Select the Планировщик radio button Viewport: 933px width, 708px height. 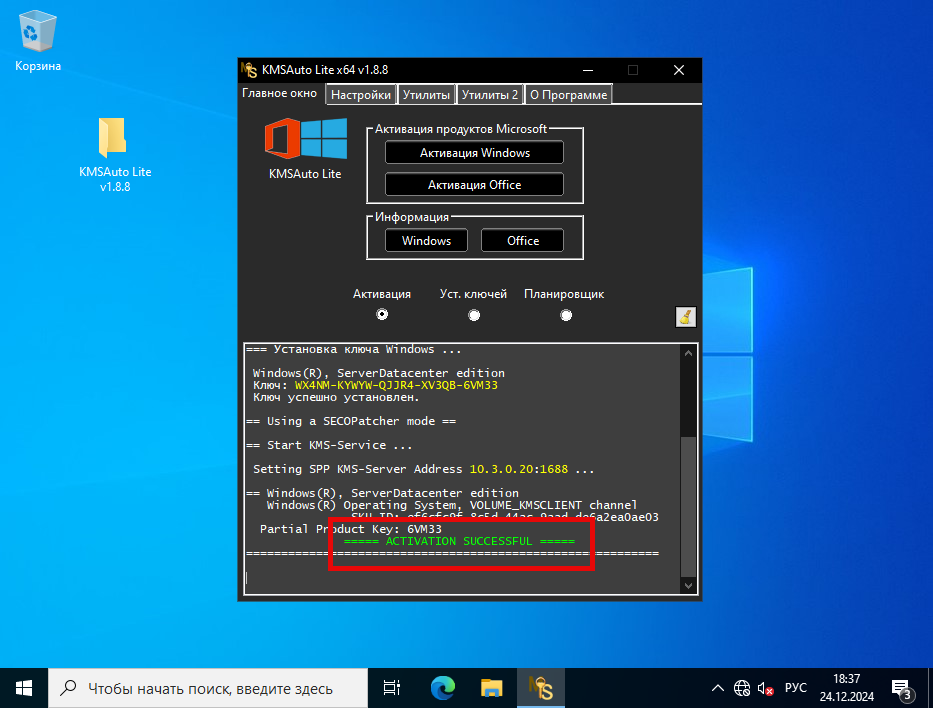coord(566,314)
